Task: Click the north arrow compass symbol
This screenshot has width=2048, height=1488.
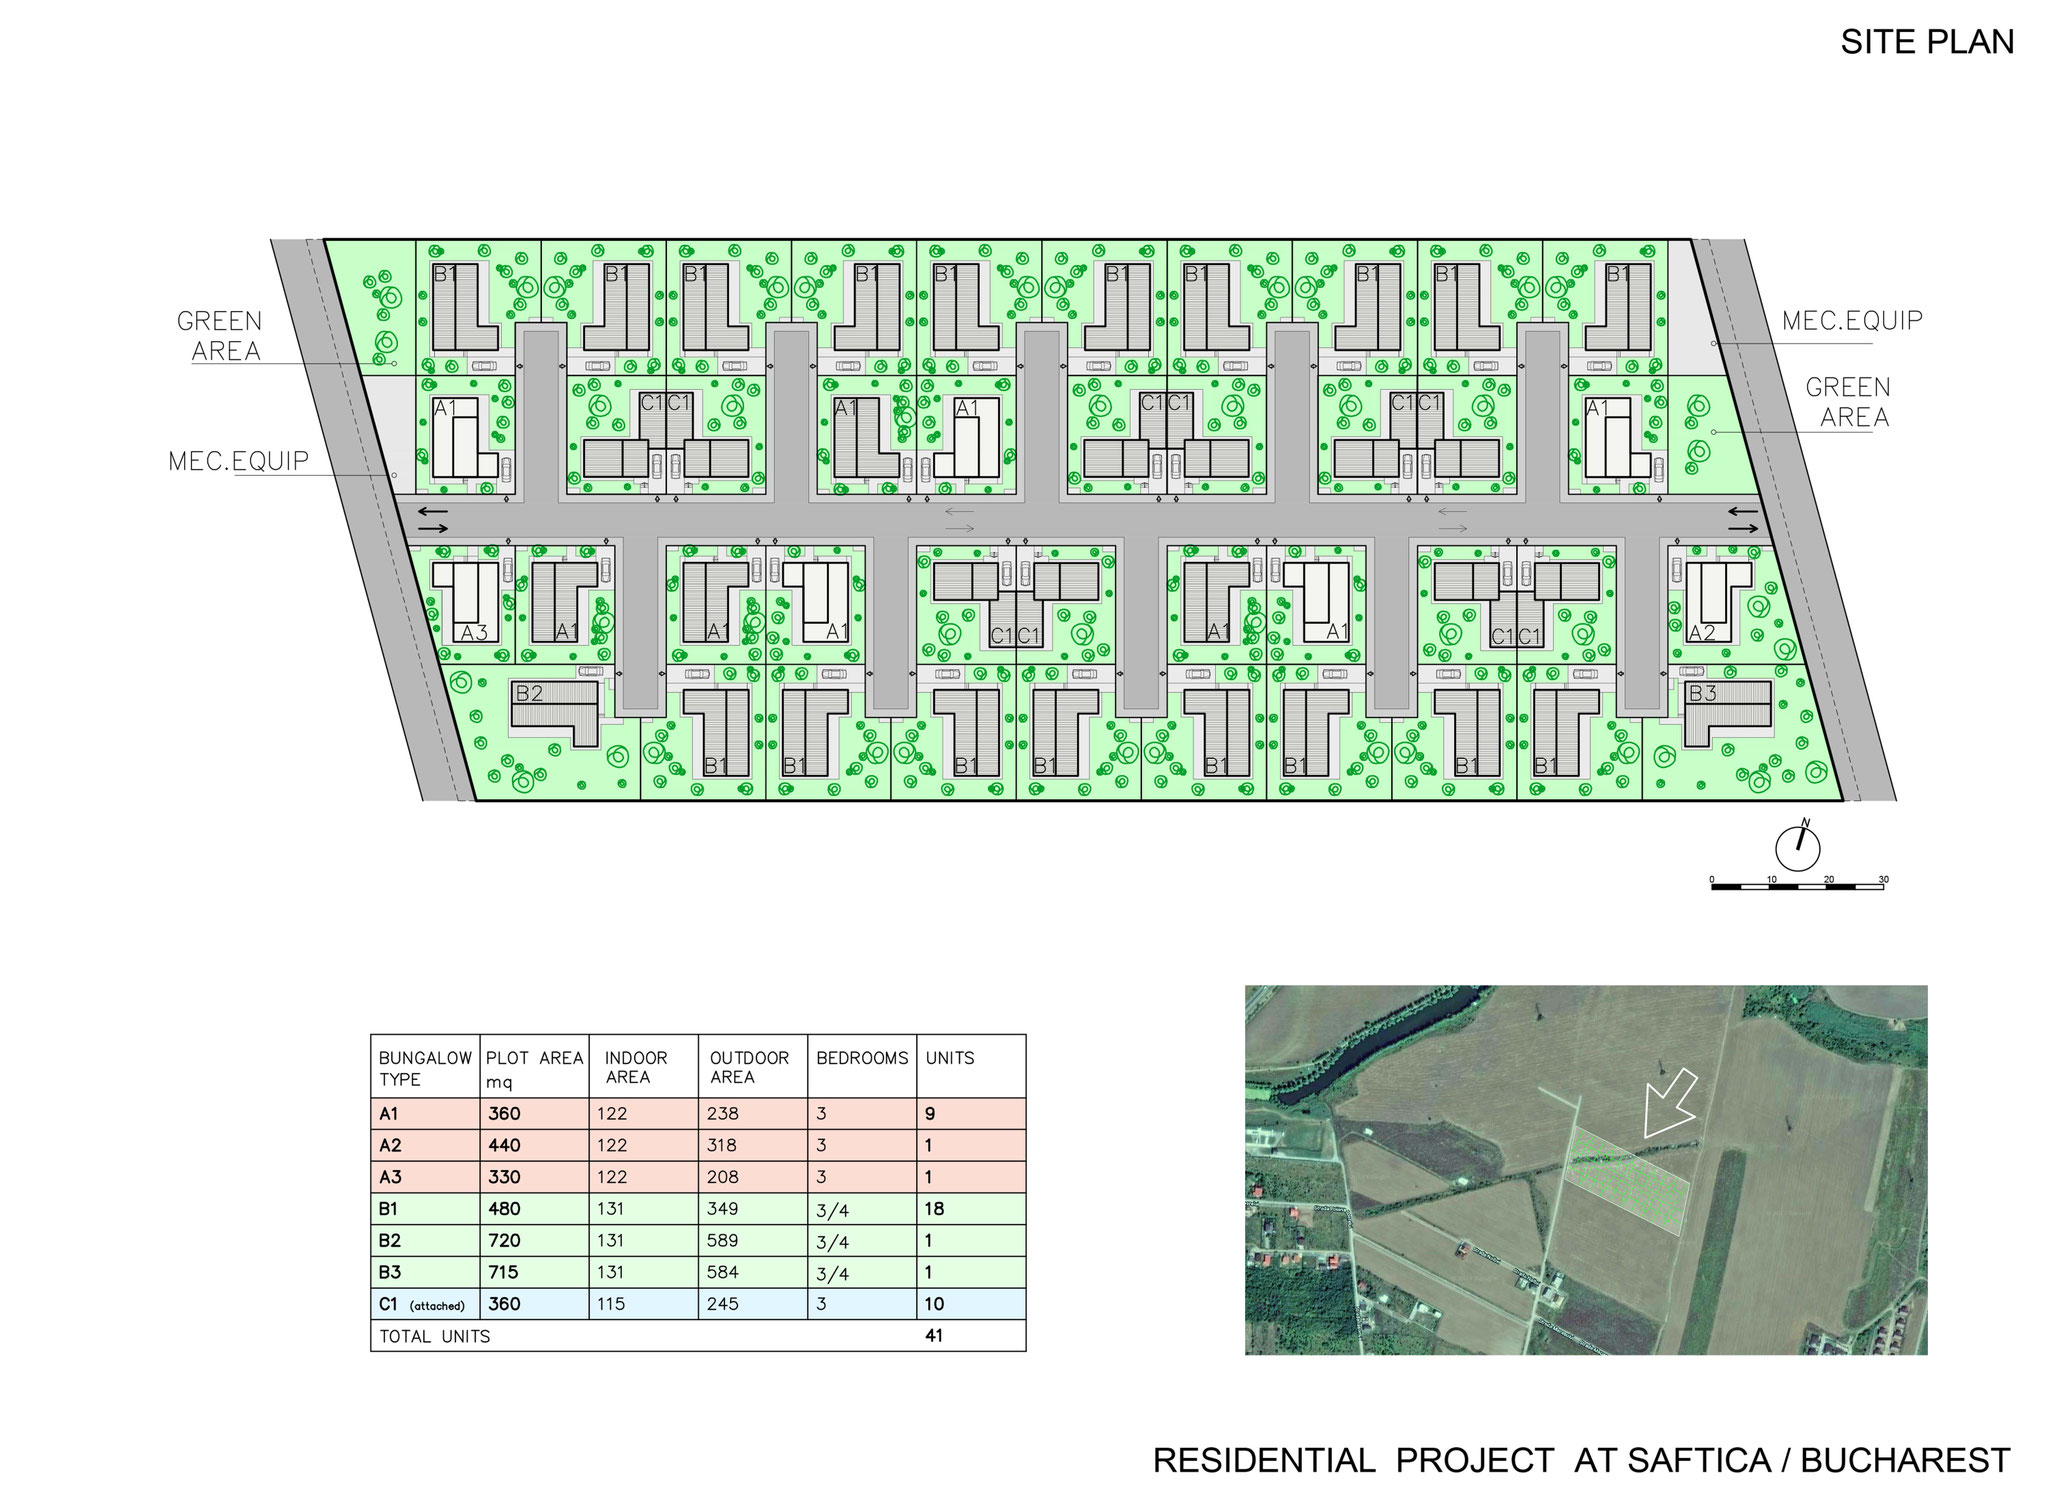Action: (1797, 849)
